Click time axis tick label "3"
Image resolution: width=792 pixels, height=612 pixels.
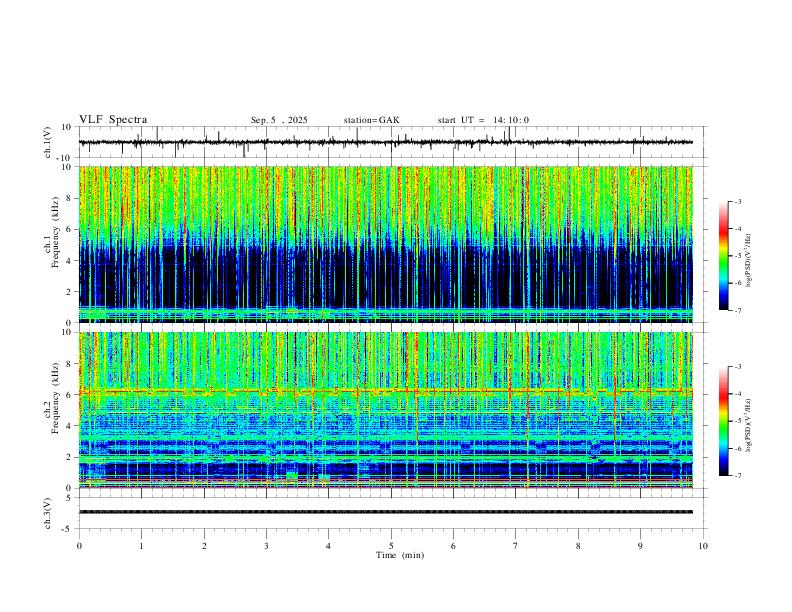pyautogui.click(x=266, y=546)
